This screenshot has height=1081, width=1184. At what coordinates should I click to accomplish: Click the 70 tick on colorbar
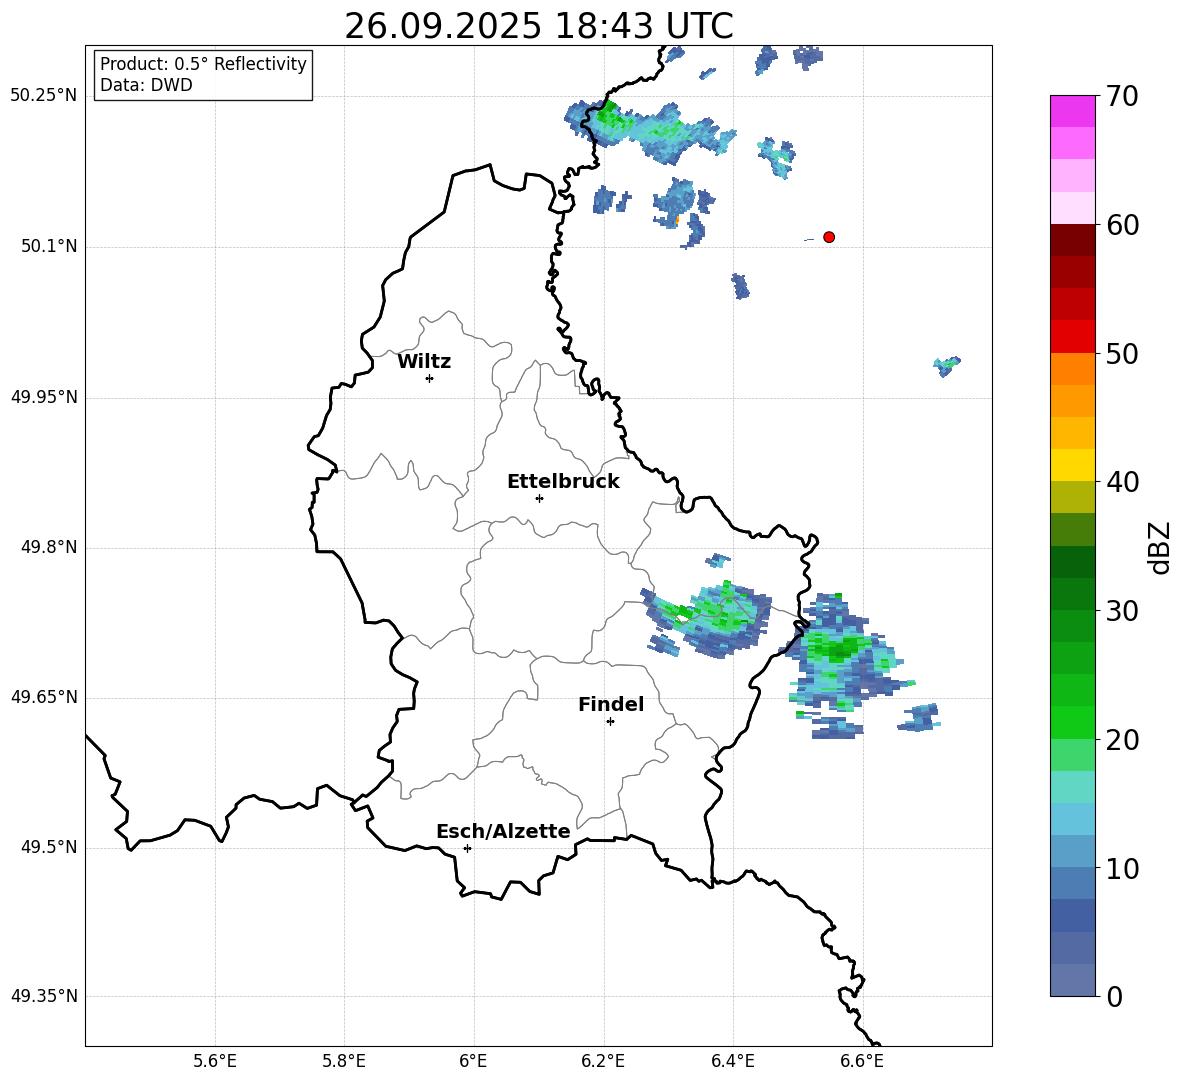point(1122,96)
